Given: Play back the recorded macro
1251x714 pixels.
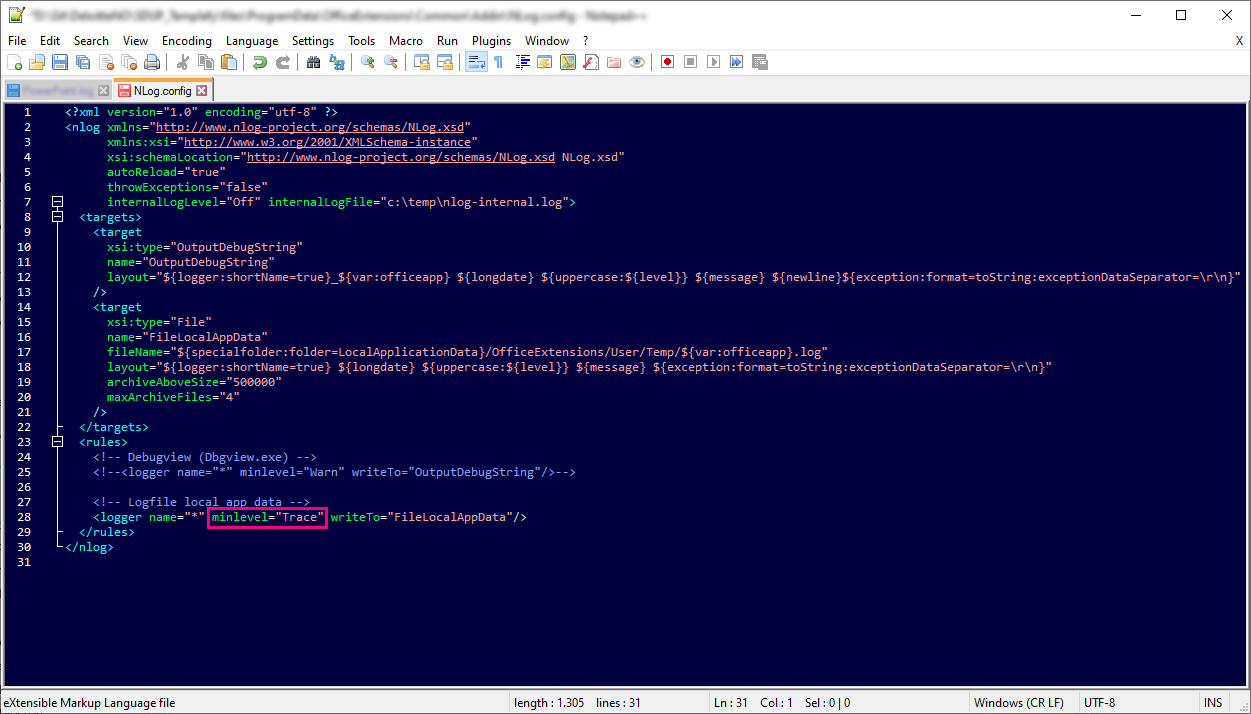Looking at the screenshot, I should point(713,62).
